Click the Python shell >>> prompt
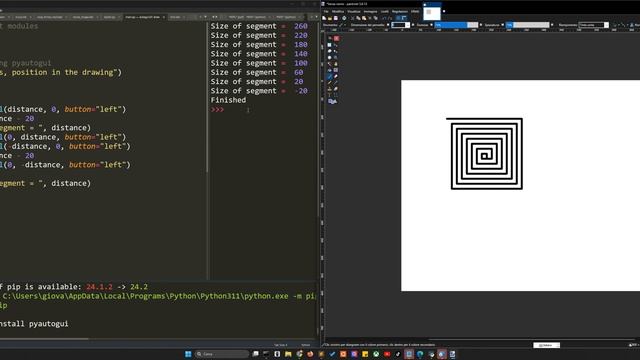640x360 pixels. (217, 109)
